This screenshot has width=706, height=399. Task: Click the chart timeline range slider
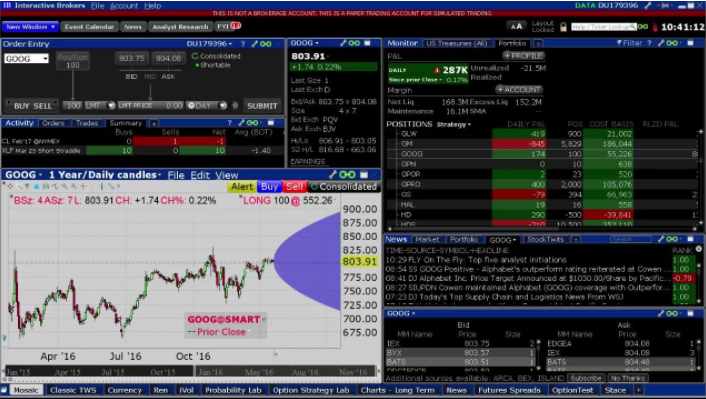189,372
